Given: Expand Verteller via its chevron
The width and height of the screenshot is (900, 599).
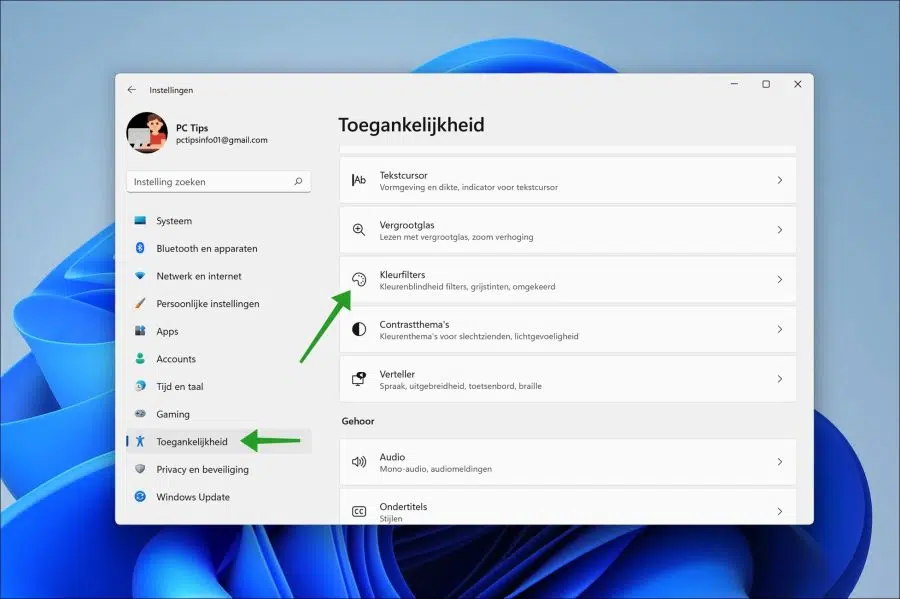Looking at the screenshot, I should (x=779, y=379).
